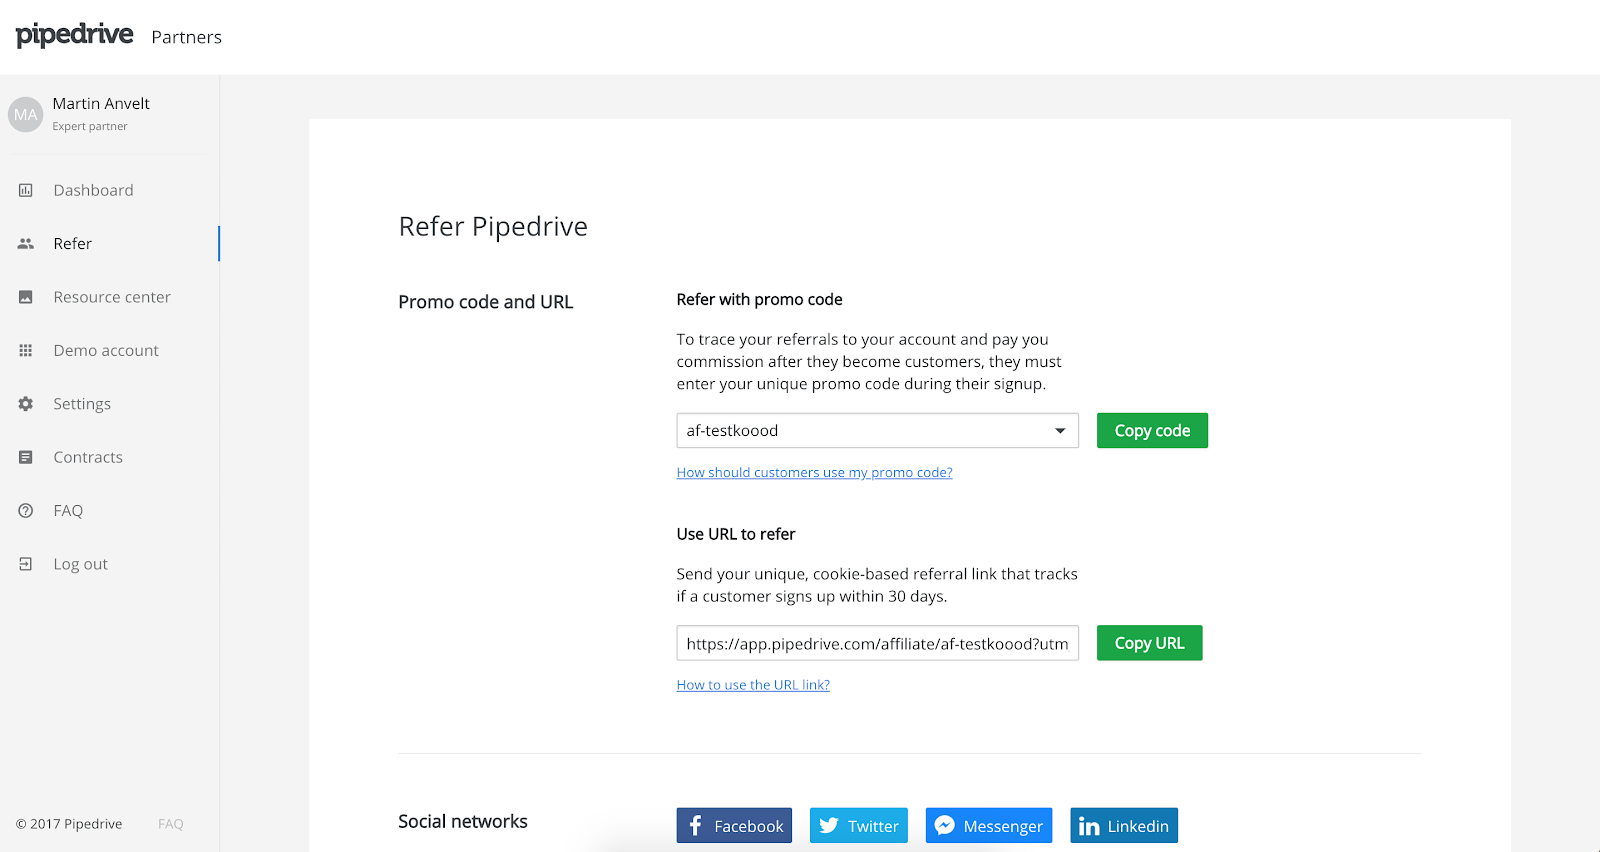Click the Dashboard chart icon in sidebar

click(x=26, y=190)
